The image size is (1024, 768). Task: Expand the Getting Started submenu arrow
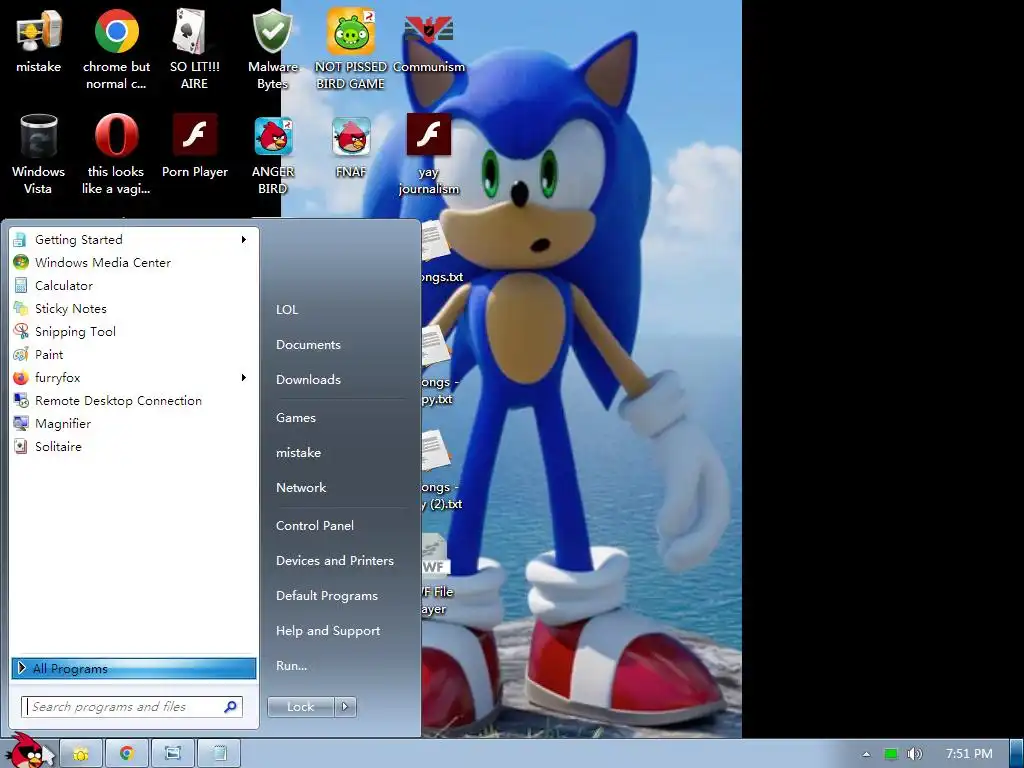(244, 240)
